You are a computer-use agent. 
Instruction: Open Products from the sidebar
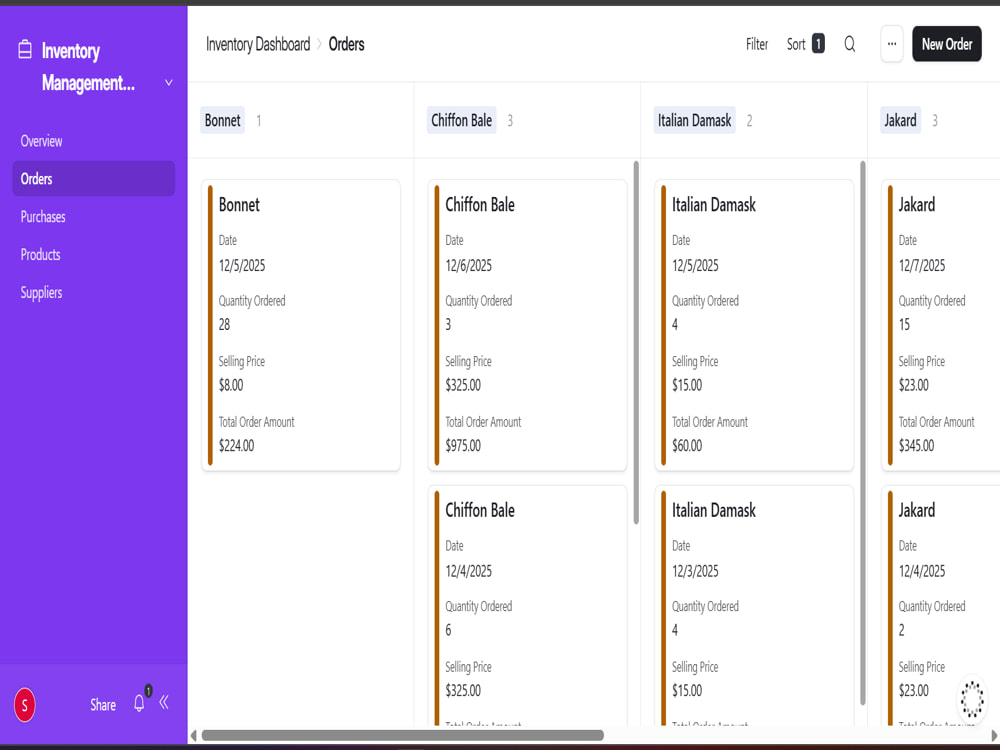pyautogui.click(x=40, y=254)
